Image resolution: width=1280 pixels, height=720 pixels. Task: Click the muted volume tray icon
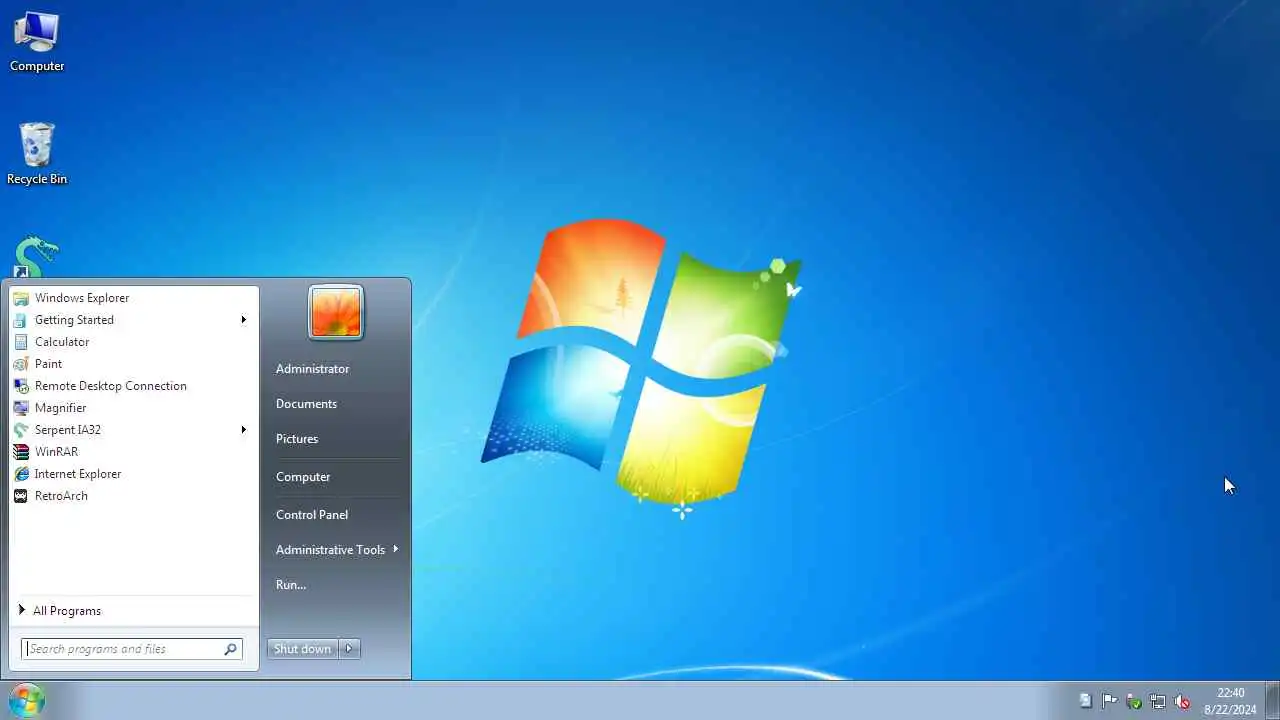[1182, 701]
